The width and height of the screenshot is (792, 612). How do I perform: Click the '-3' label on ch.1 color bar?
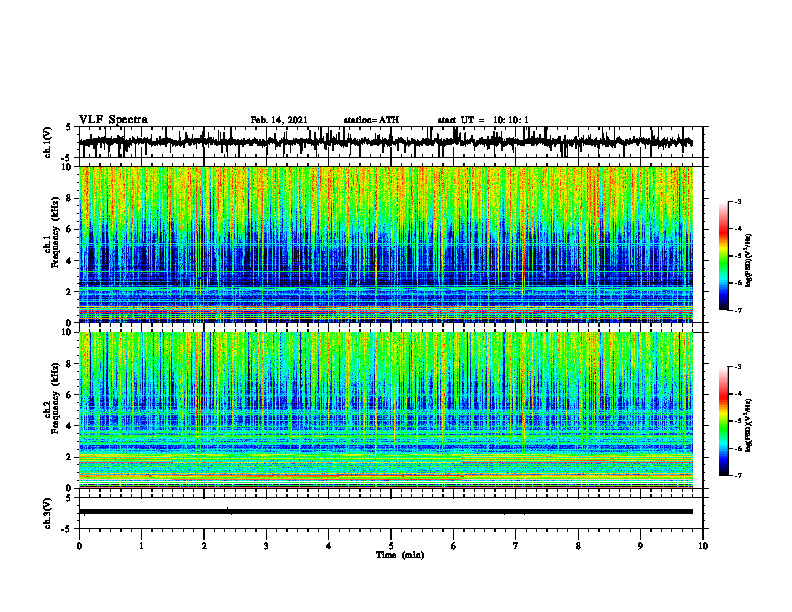[x=737, y=201]
